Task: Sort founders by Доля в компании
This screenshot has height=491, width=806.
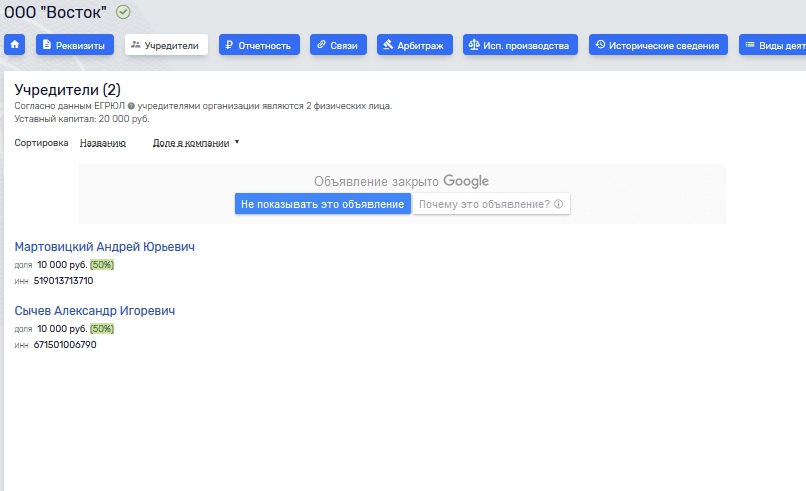Action: [191, 143]
